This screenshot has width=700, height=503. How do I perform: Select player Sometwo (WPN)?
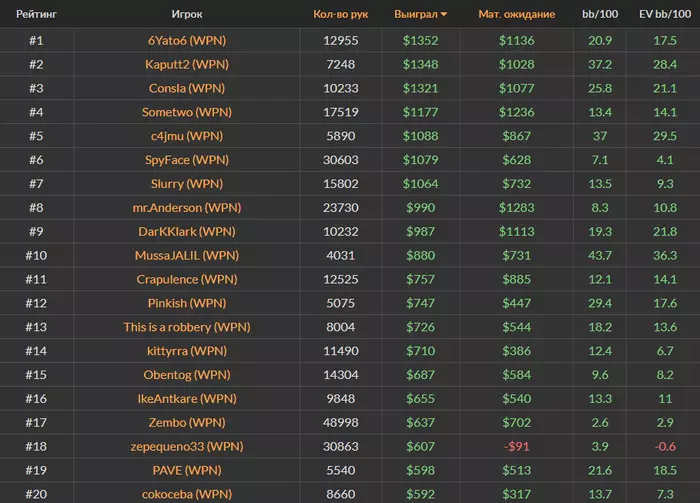tap(186, 112)
